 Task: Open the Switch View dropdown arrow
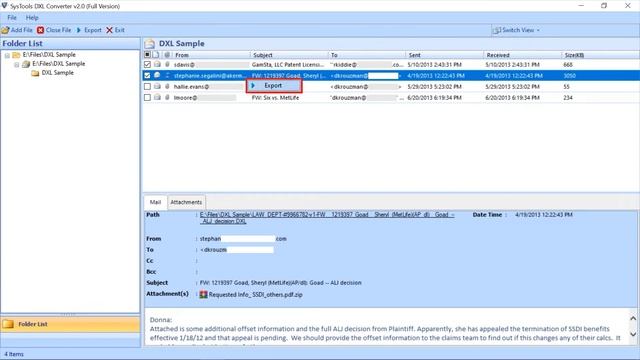click(538, 31)
